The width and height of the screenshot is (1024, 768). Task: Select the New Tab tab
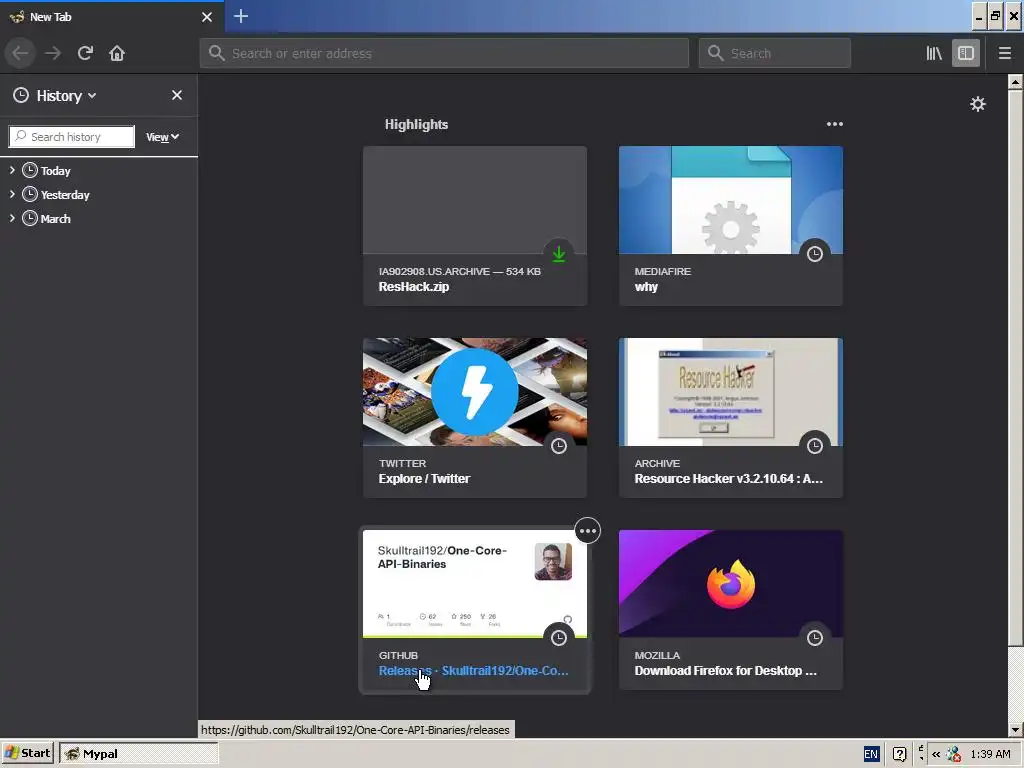tap(112, 17)
